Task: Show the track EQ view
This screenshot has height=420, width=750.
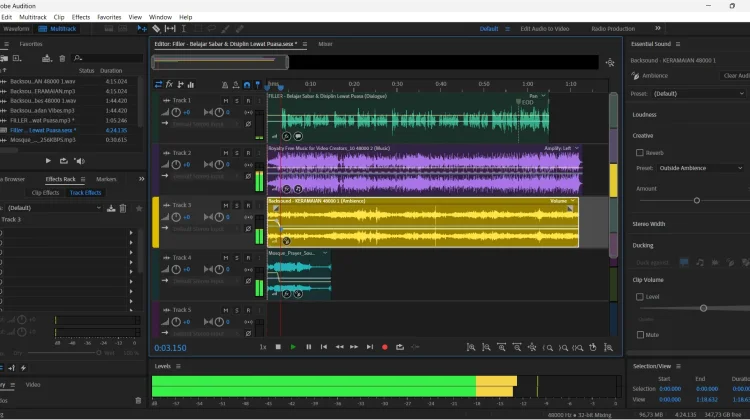Action: pyautogui.click(x=191, y=85)
